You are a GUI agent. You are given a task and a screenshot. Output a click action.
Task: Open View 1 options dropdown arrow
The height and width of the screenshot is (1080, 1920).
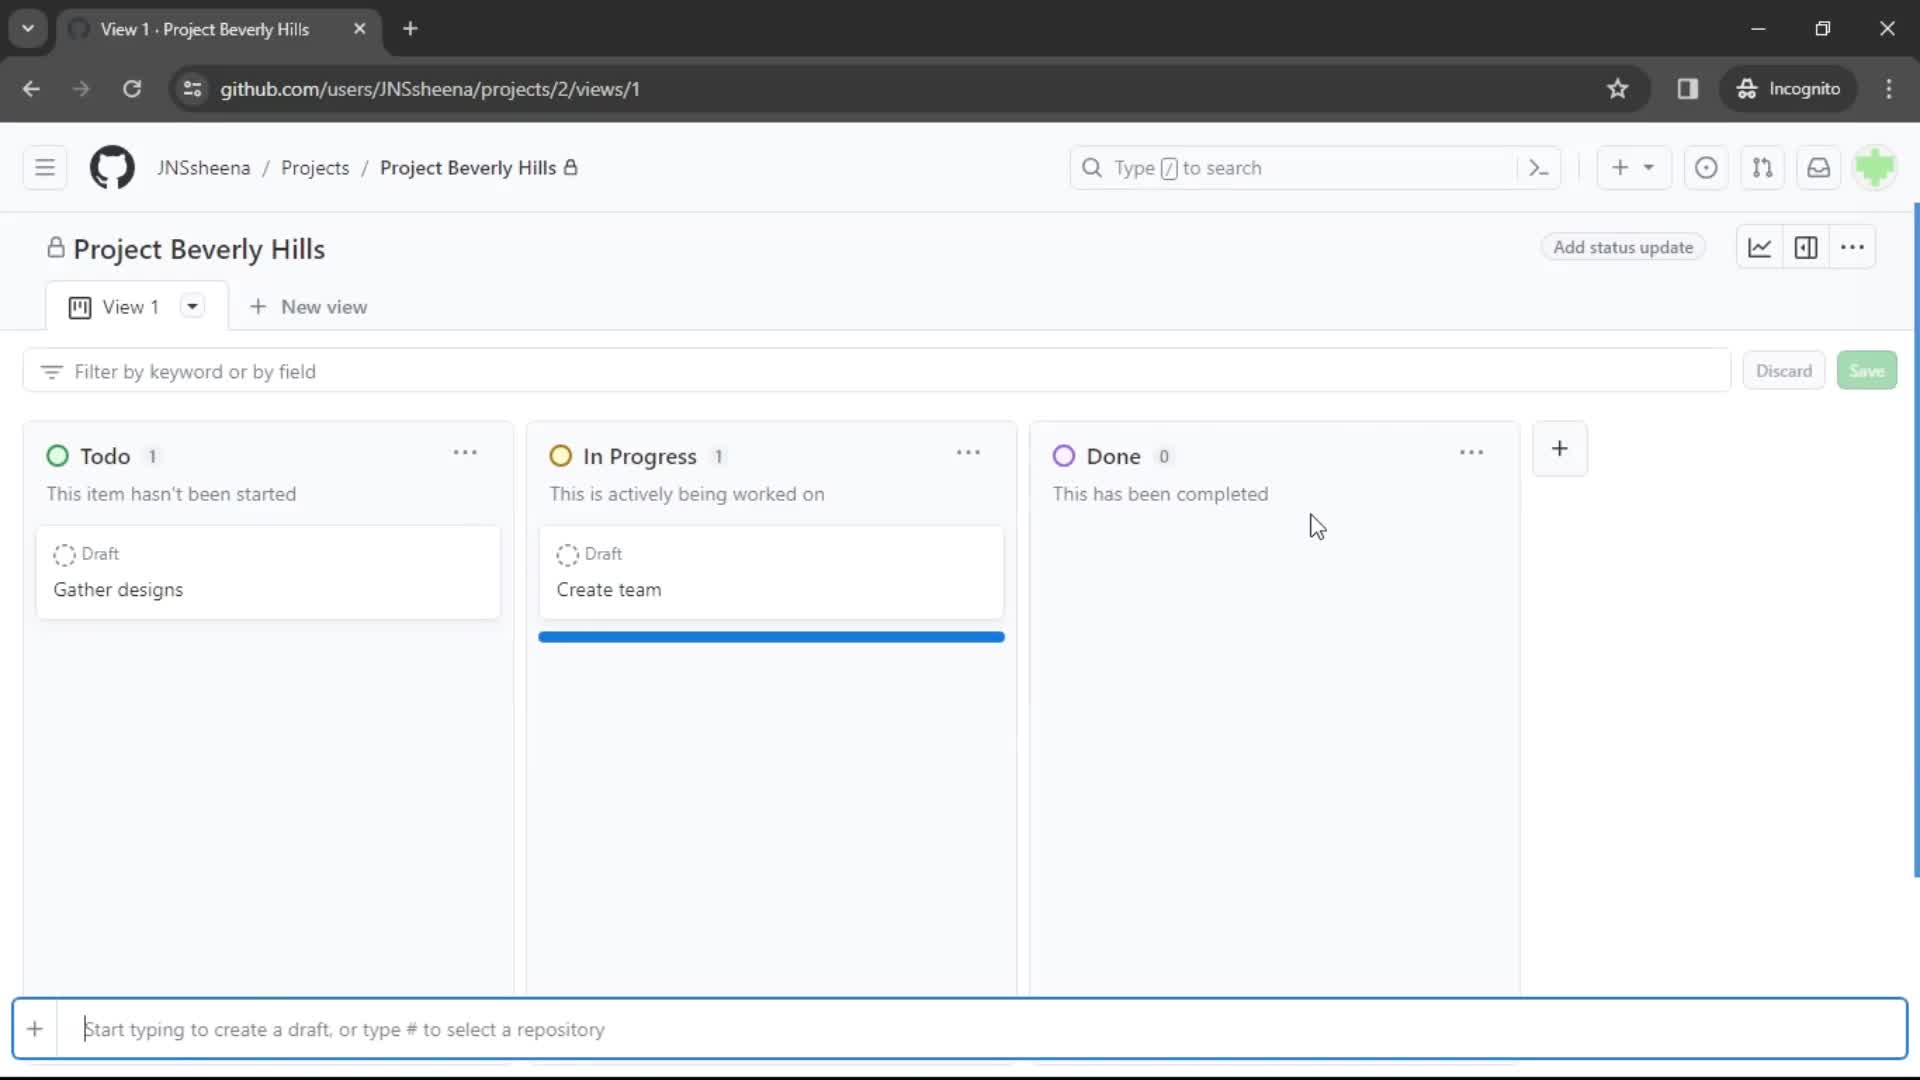coord(192,307)
